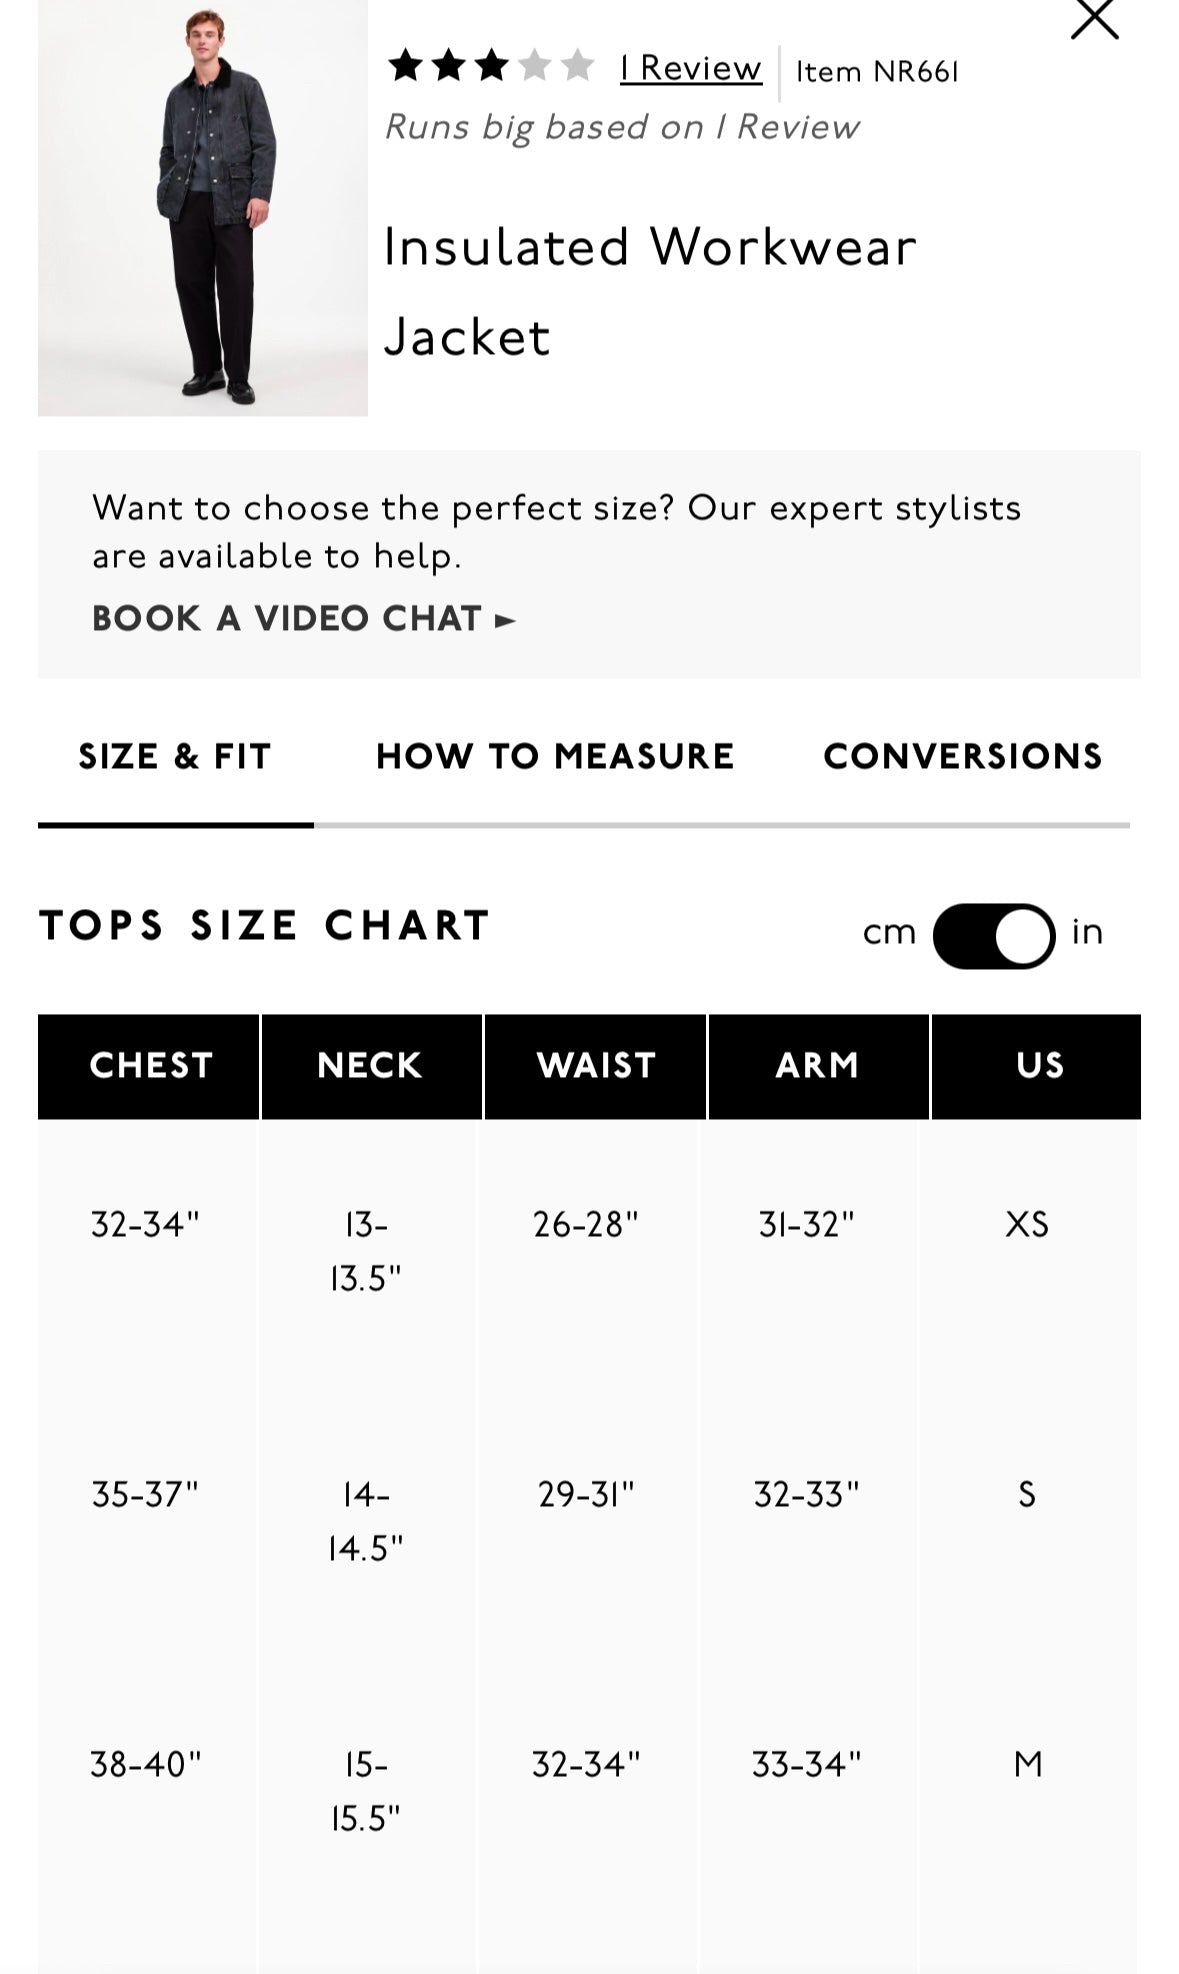Viewport: 1179px width, 1974px height.
Task: Click the Waist column header
Action: 596,1066
